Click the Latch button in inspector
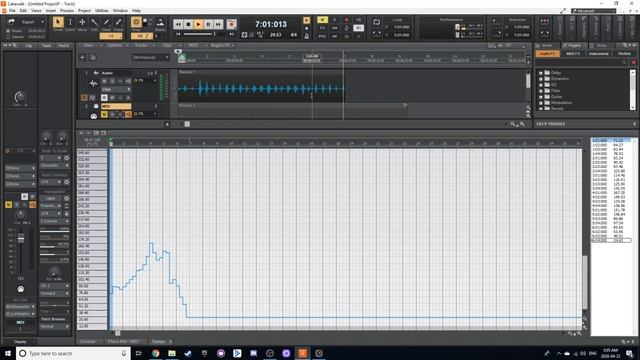This screenshot has width=640, height=360. (51, 198)
